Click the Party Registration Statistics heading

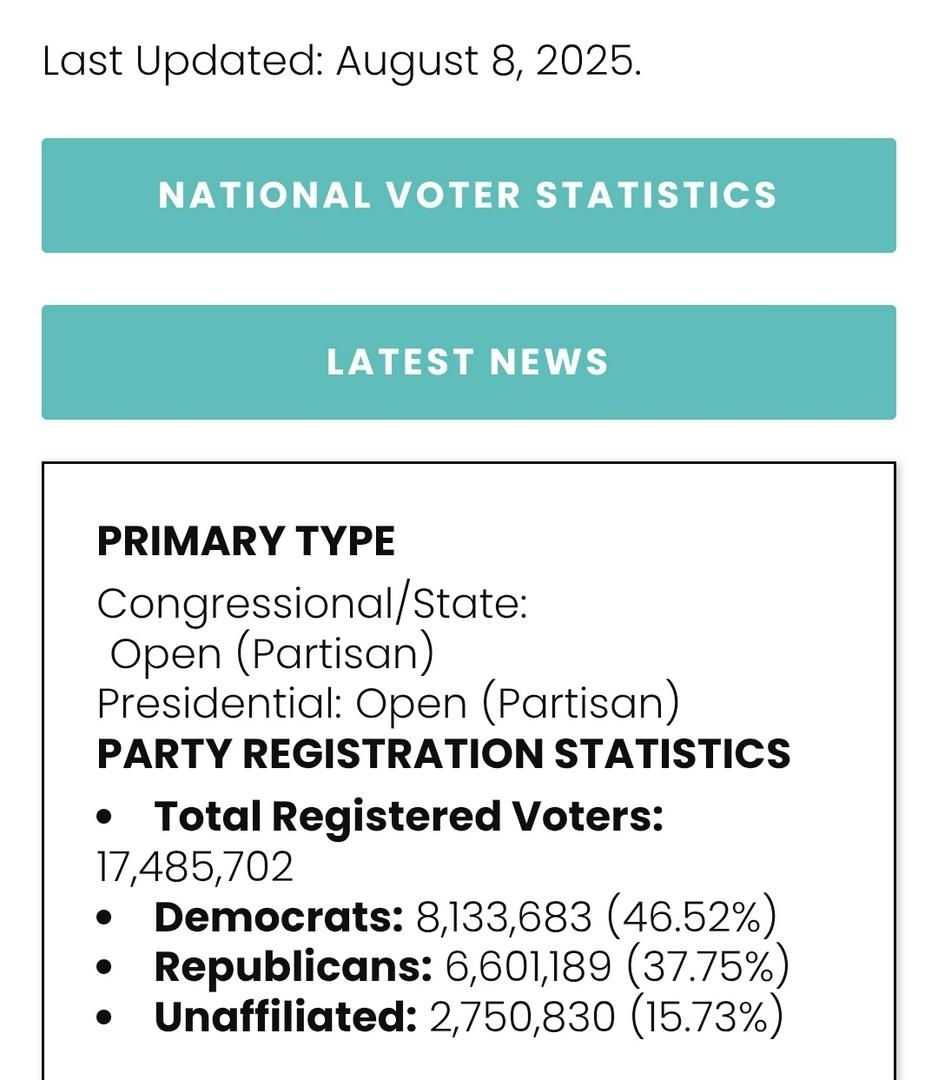tap(443, 753)
